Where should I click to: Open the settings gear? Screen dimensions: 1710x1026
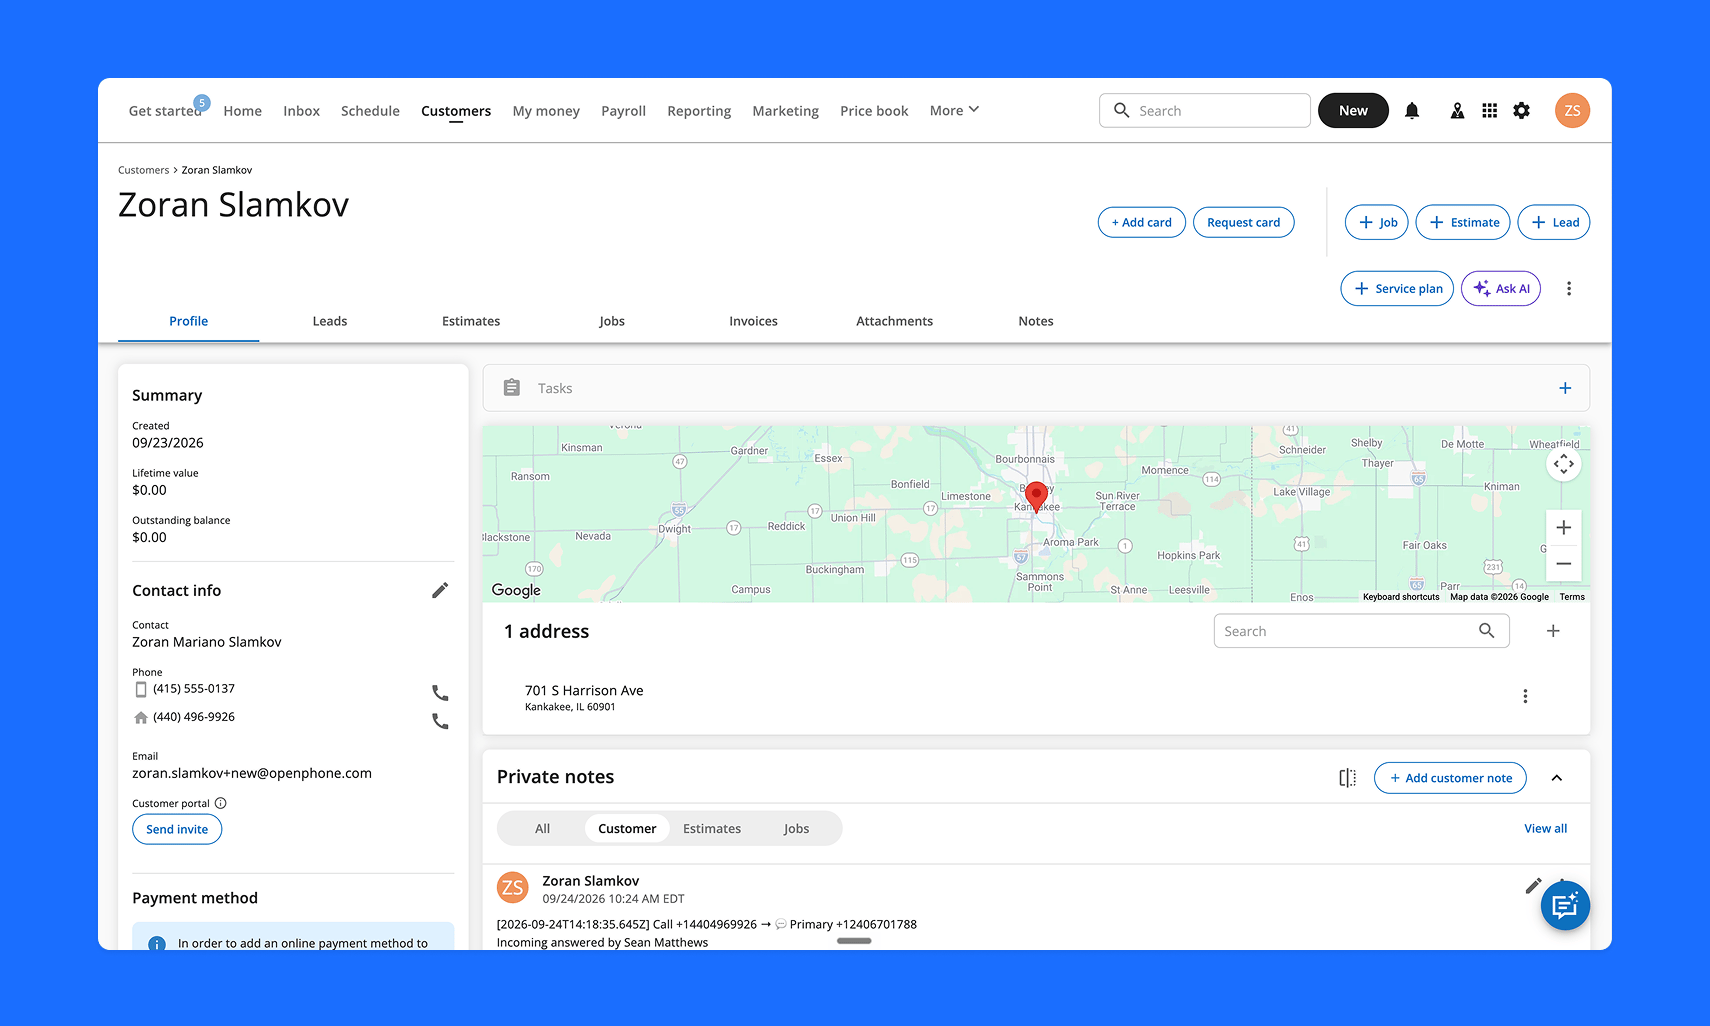pos(1522,111)
